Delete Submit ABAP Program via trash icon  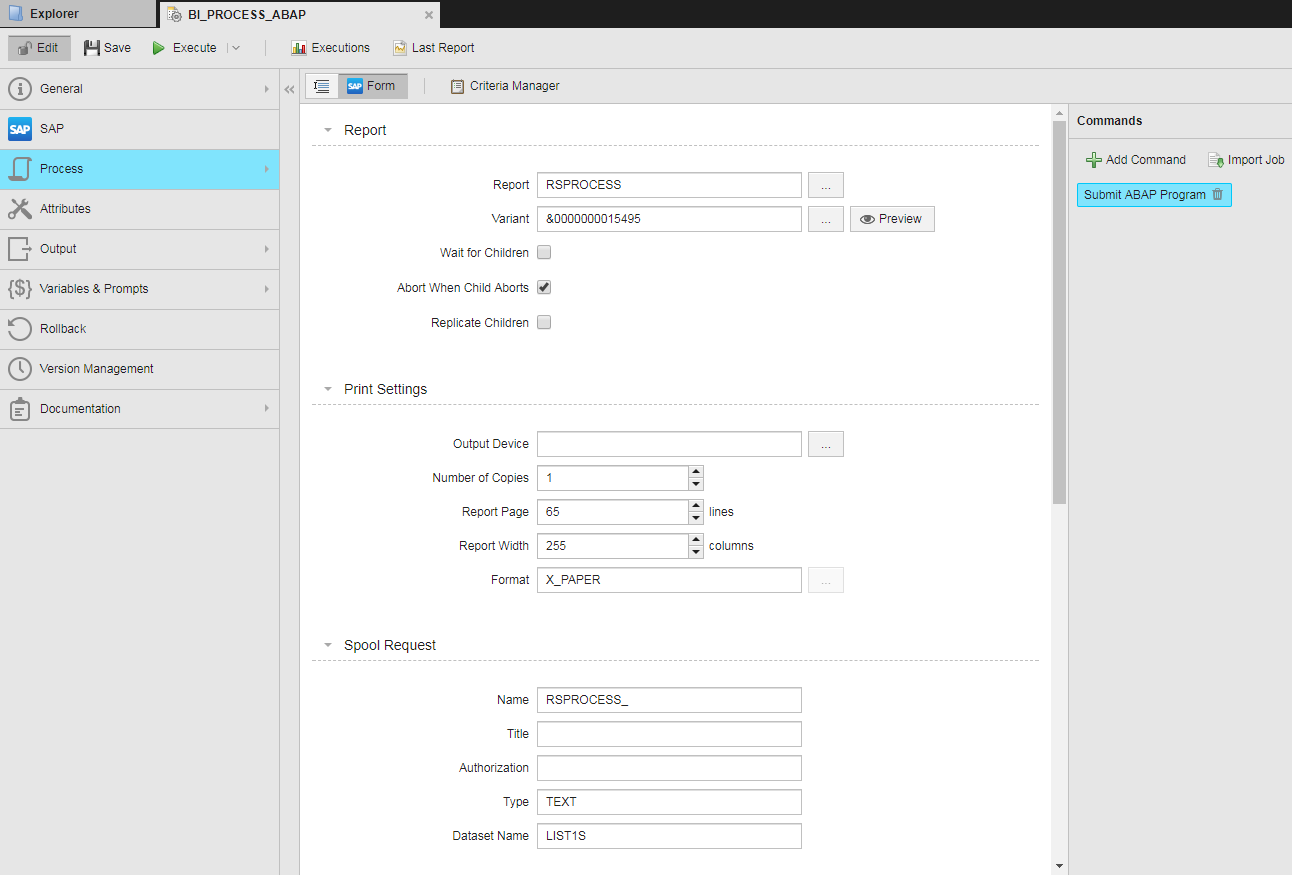click(x=1217, y=195)
